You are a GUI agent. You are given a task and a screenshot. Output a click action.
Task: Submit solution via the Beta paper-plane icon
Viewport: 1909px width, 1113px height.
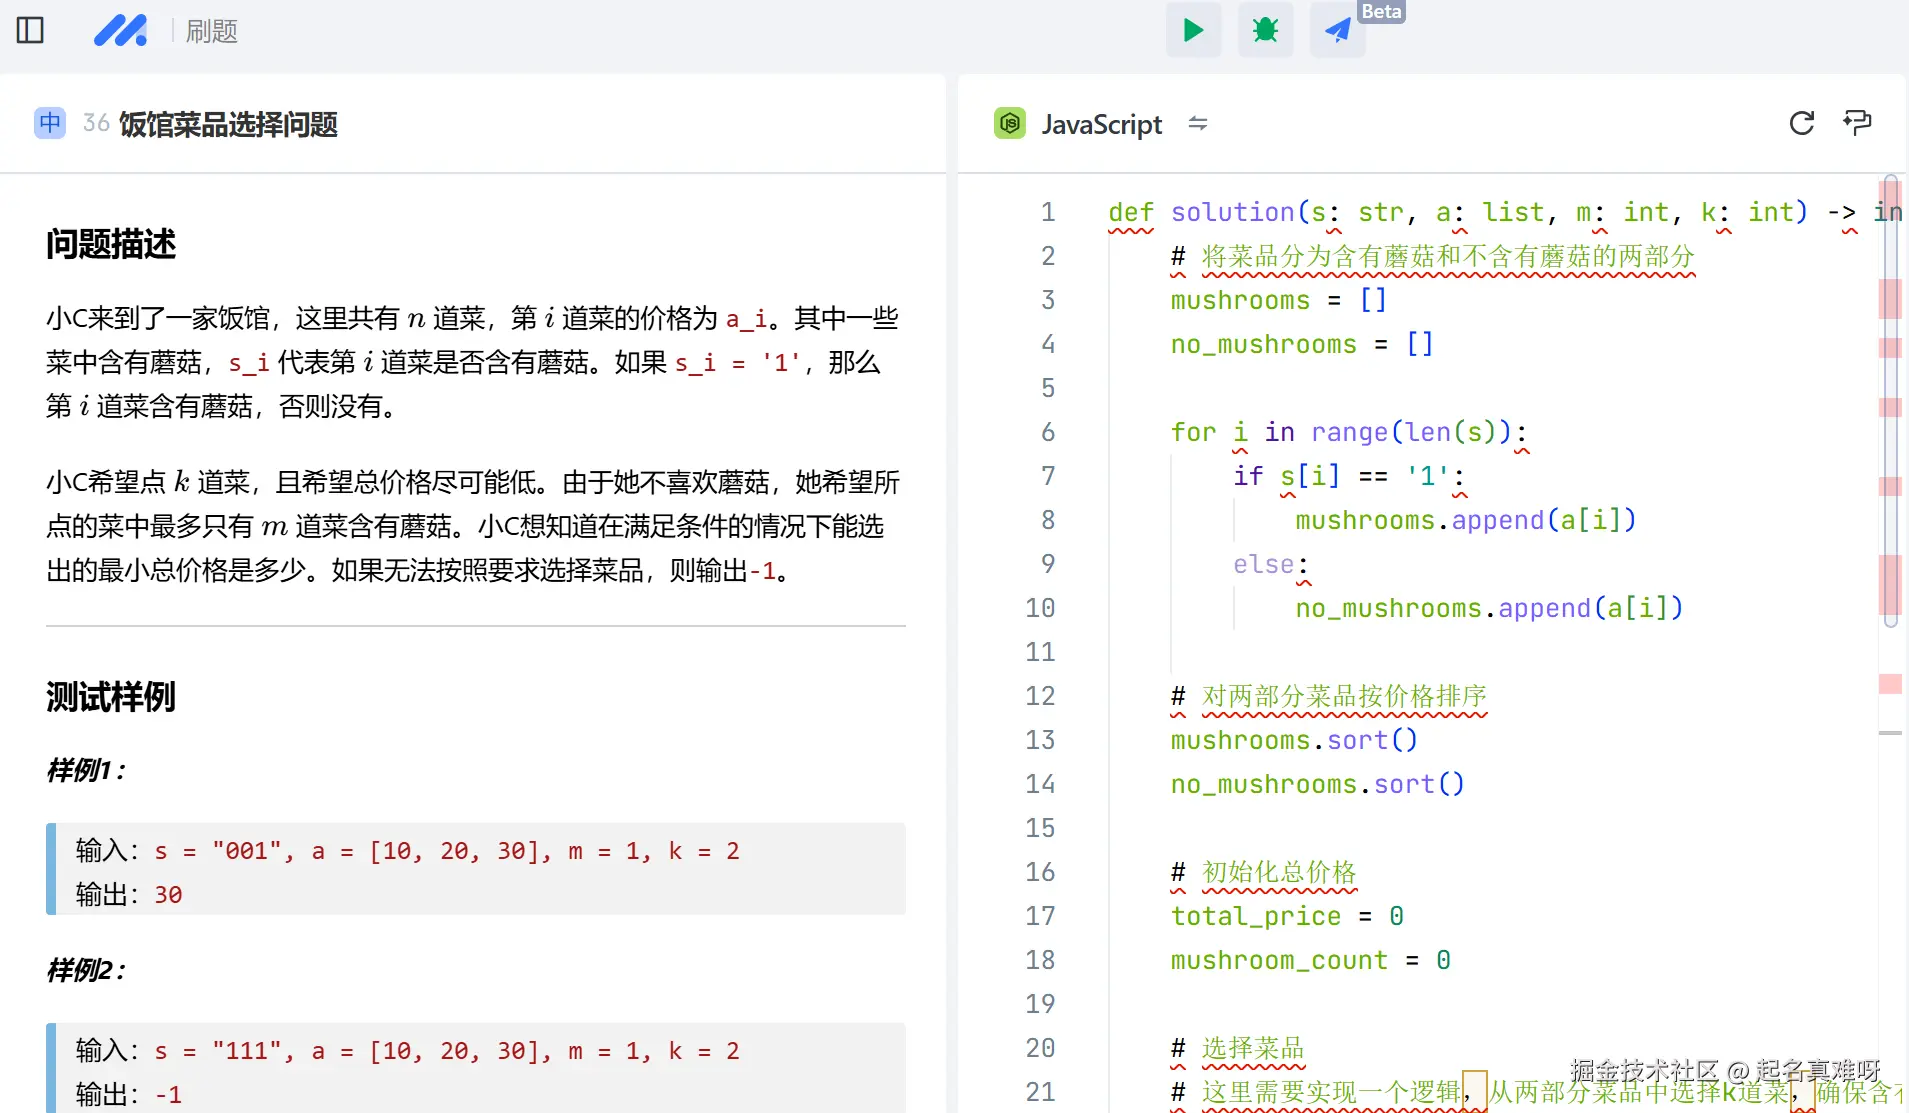coord(1337,30)
